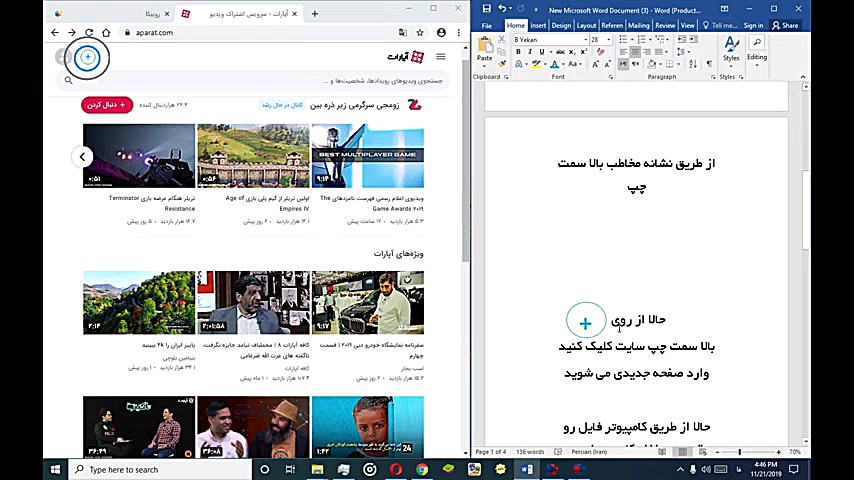Image resolution: width=854 pixels, height=480 pixels.
Task: Click the Chrome home icon
Action: tap(106, 33)
